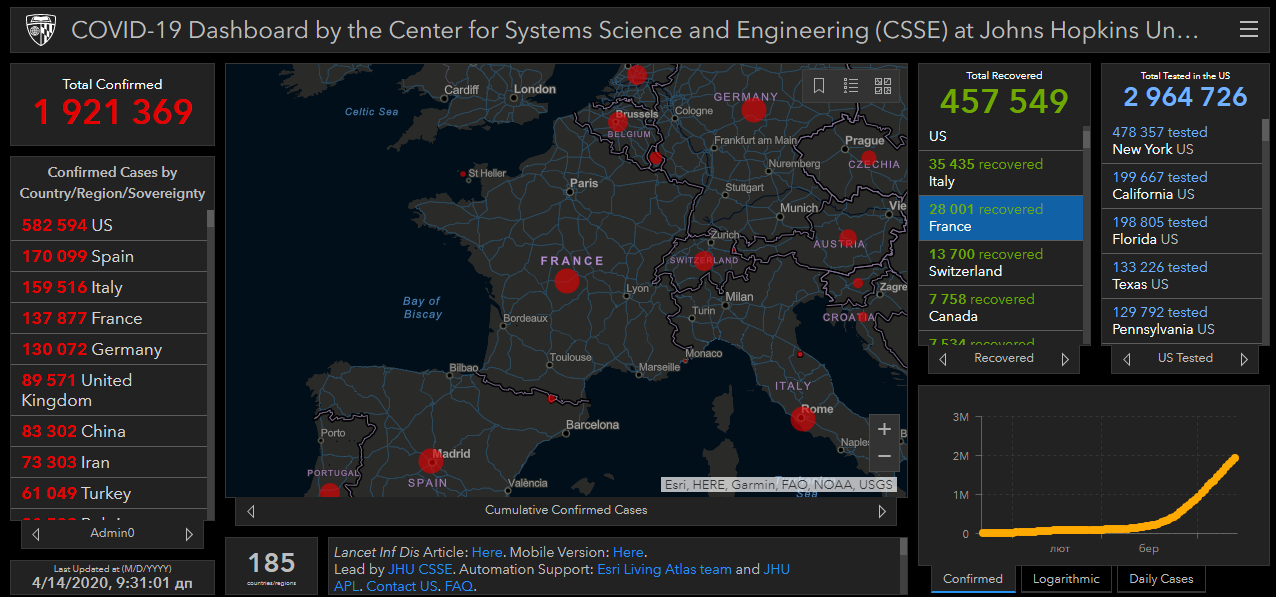Viewport: 1276px width, 597px height.
Task: Click the left arrow beside Admin0
Action: (x=36, y=534)
